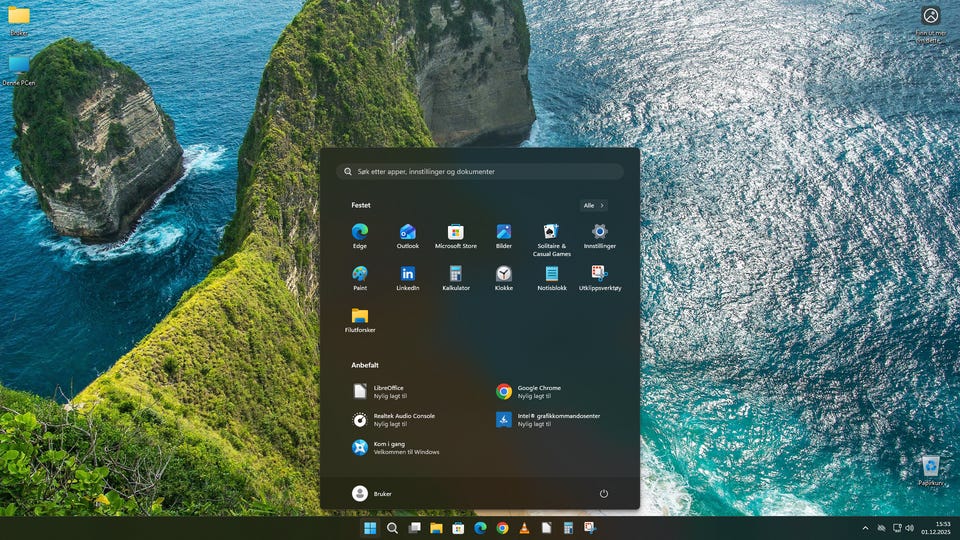Image resolution: width=960 pixels, height=540 pixels.
Task: Launch Paint from pinned apps
Action: click(x=359, y=278)
